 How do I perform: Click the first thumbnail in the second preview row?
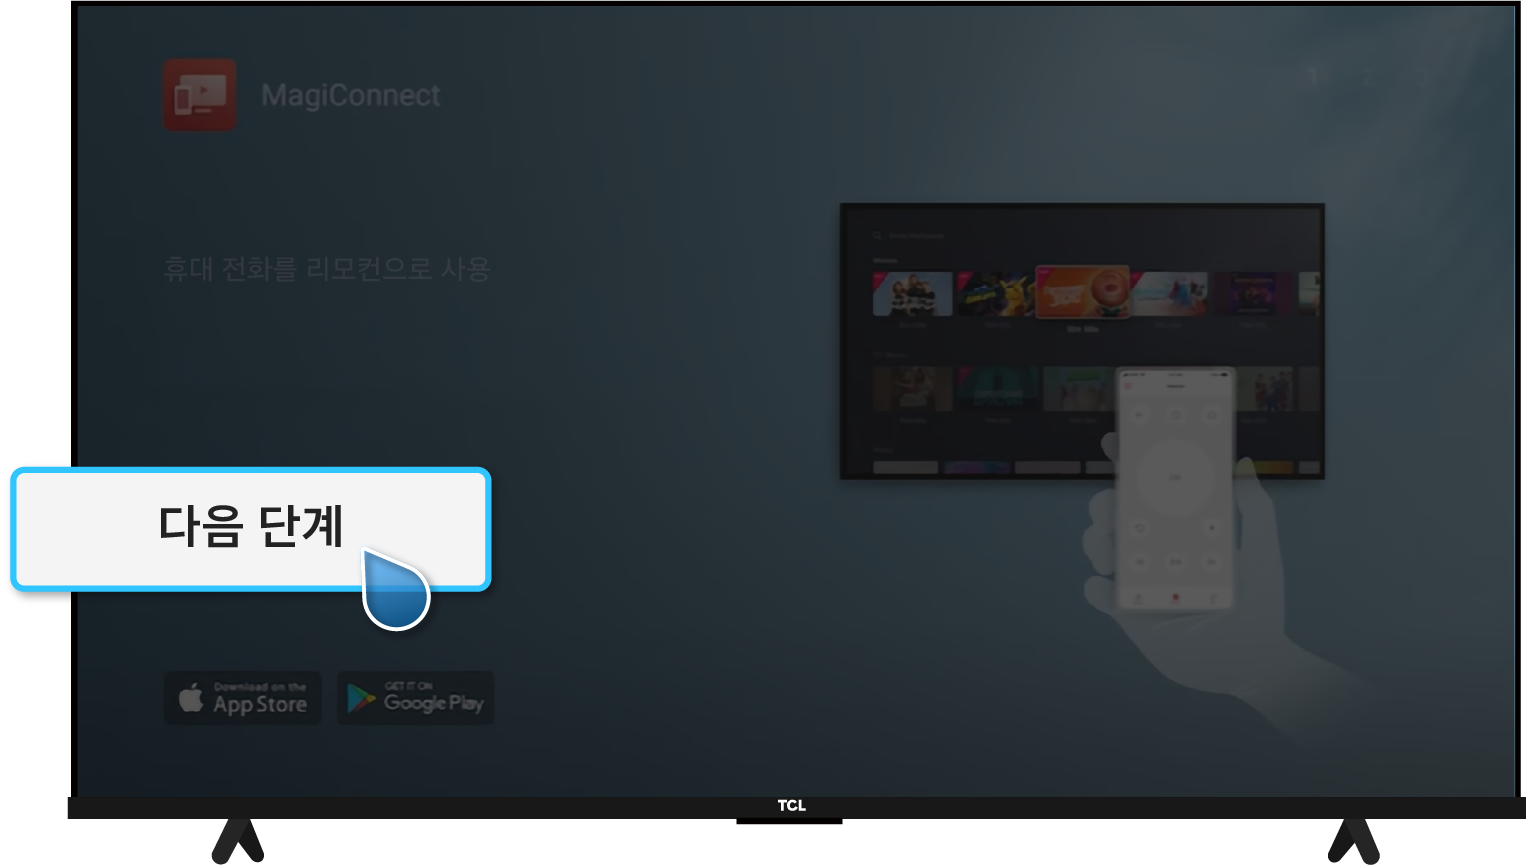912,388
